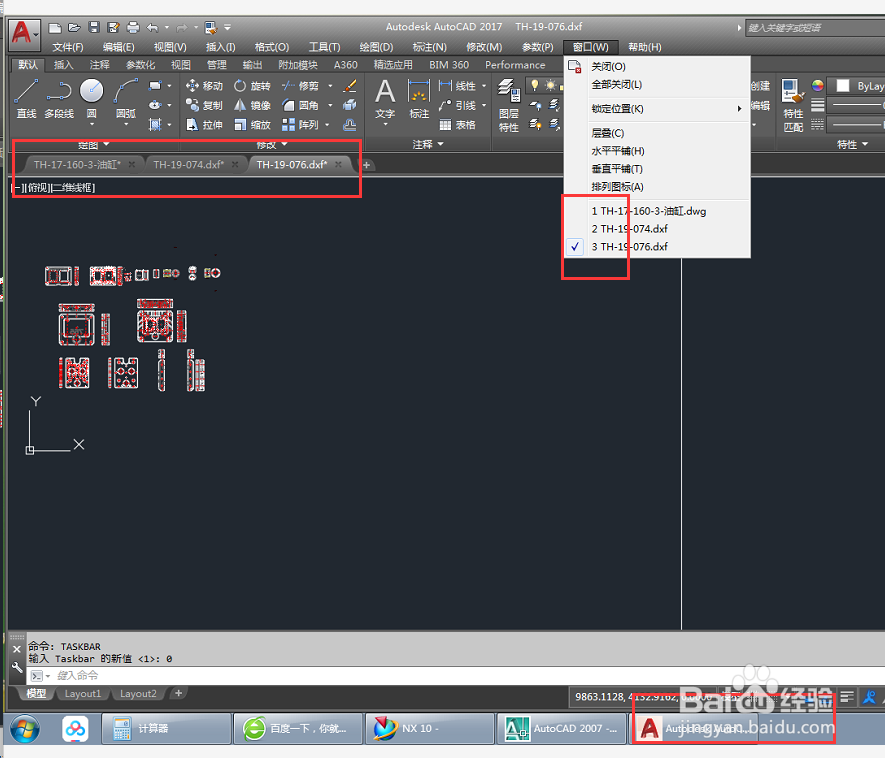Click the color wheel icon in Properties panel
885x758 pixels.
click(817, 86)
